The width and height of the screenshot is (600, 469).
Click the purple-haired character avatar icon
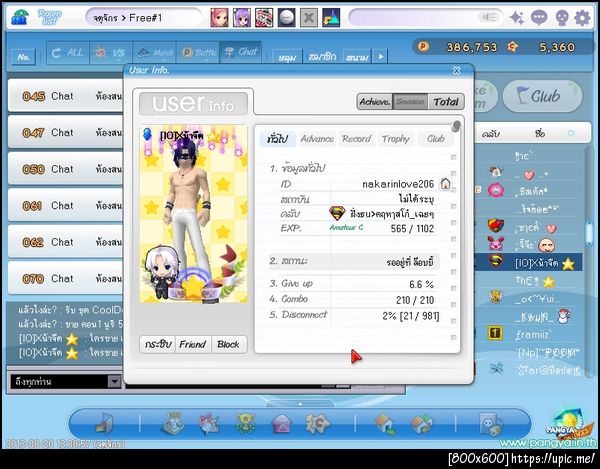tap(242, 18)
